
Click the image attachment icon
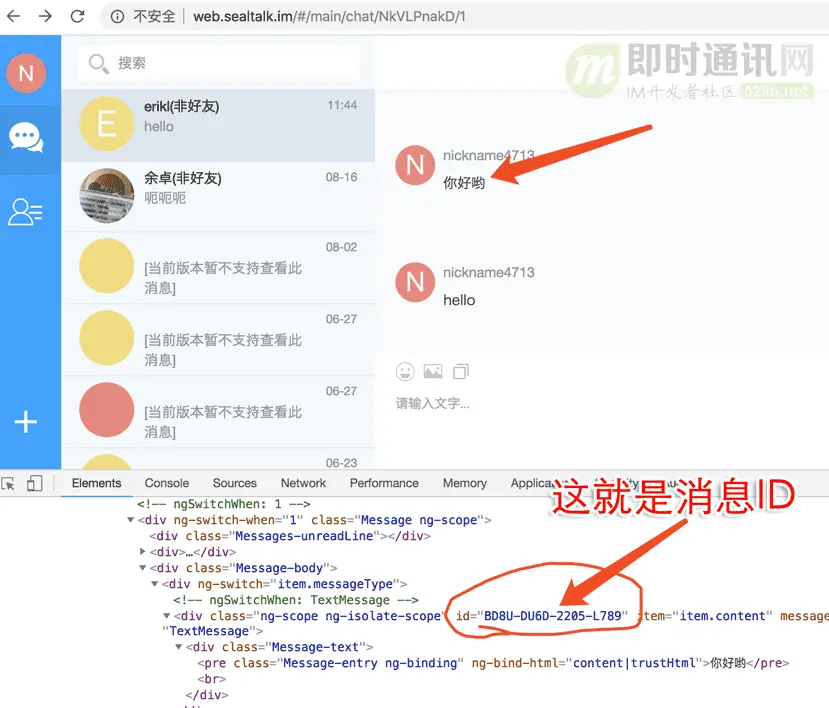coord(432,371)
